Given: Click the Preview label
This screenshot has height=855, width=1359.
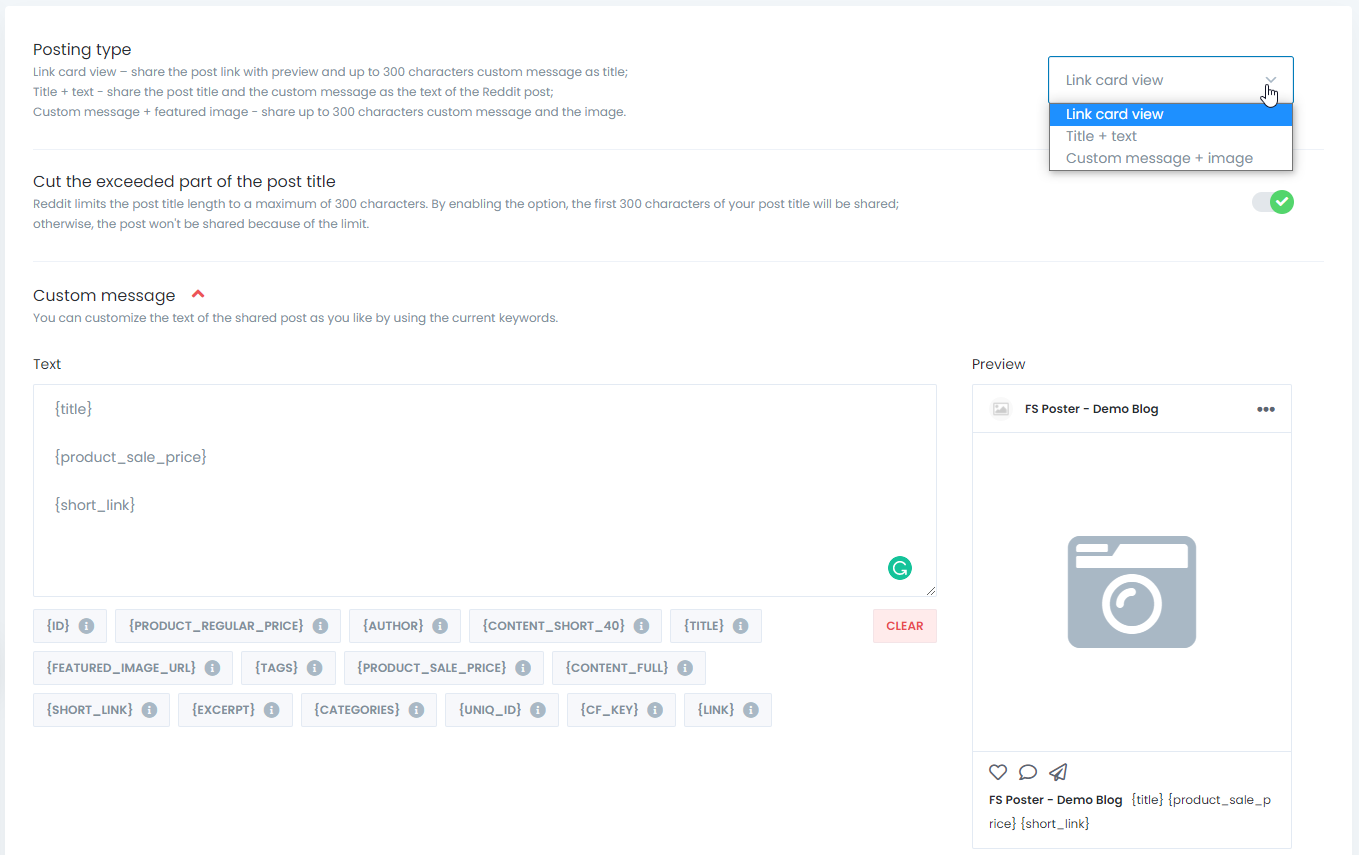Looking at the screenshot, I should [x=999, y=364].
